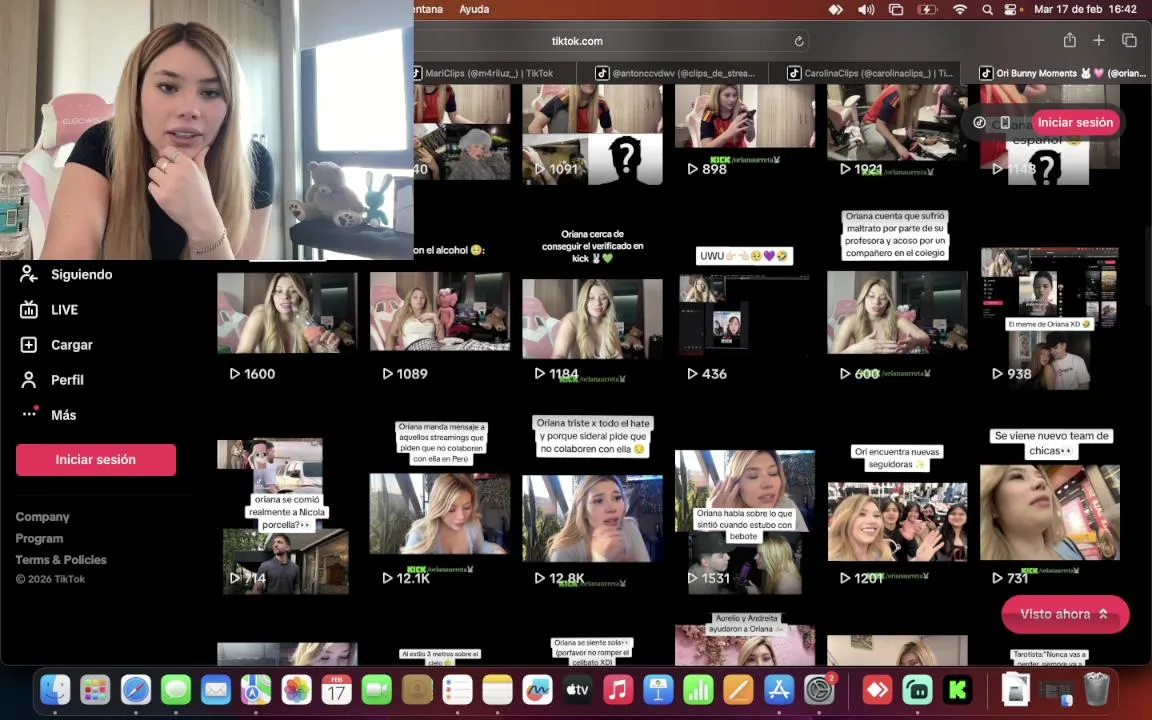1152x720 pixels.
Task: Show the Safari tab overview
Action: point(1129,40)
